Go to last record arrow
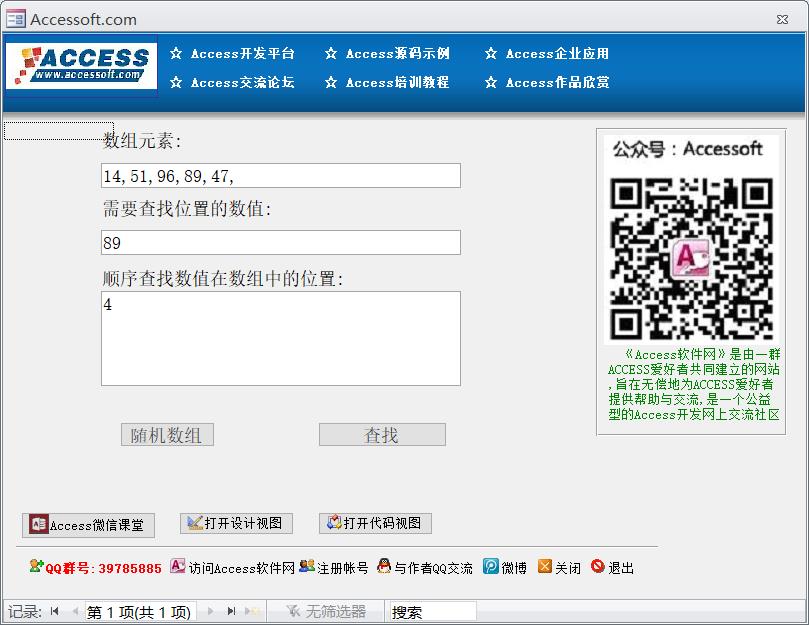Screen dimensions: 809x625 tap(231, 612)
